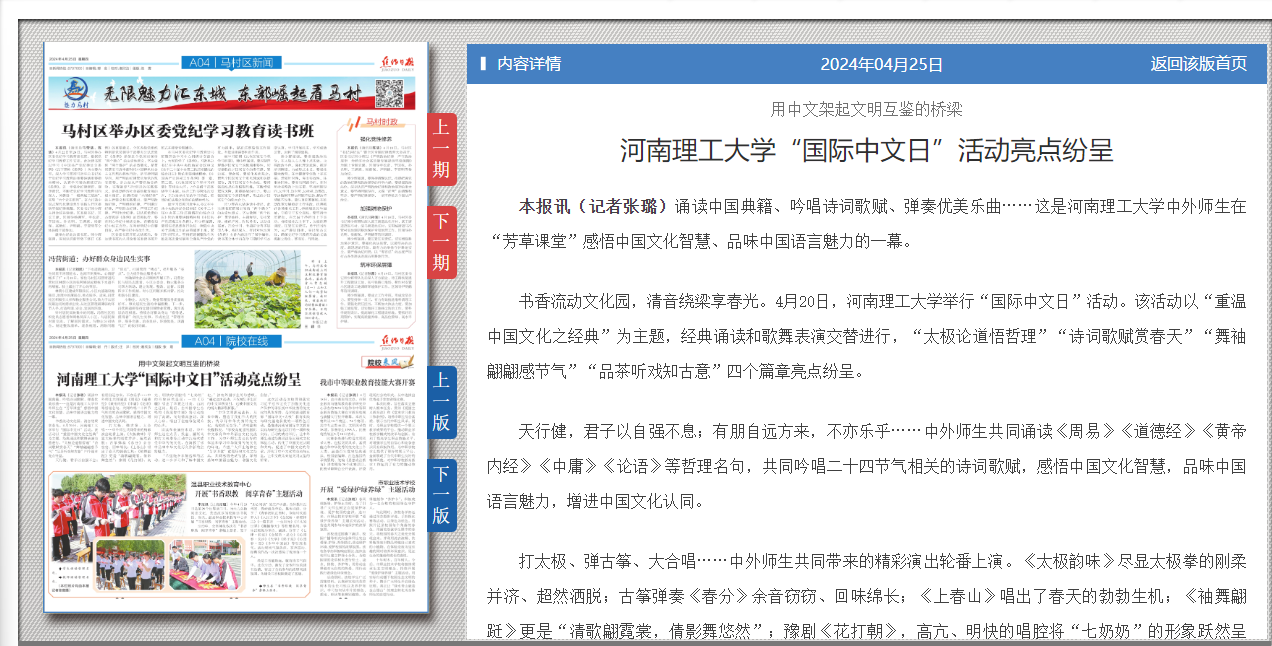Click the QR code on newspaper banner

click(390, 94)
